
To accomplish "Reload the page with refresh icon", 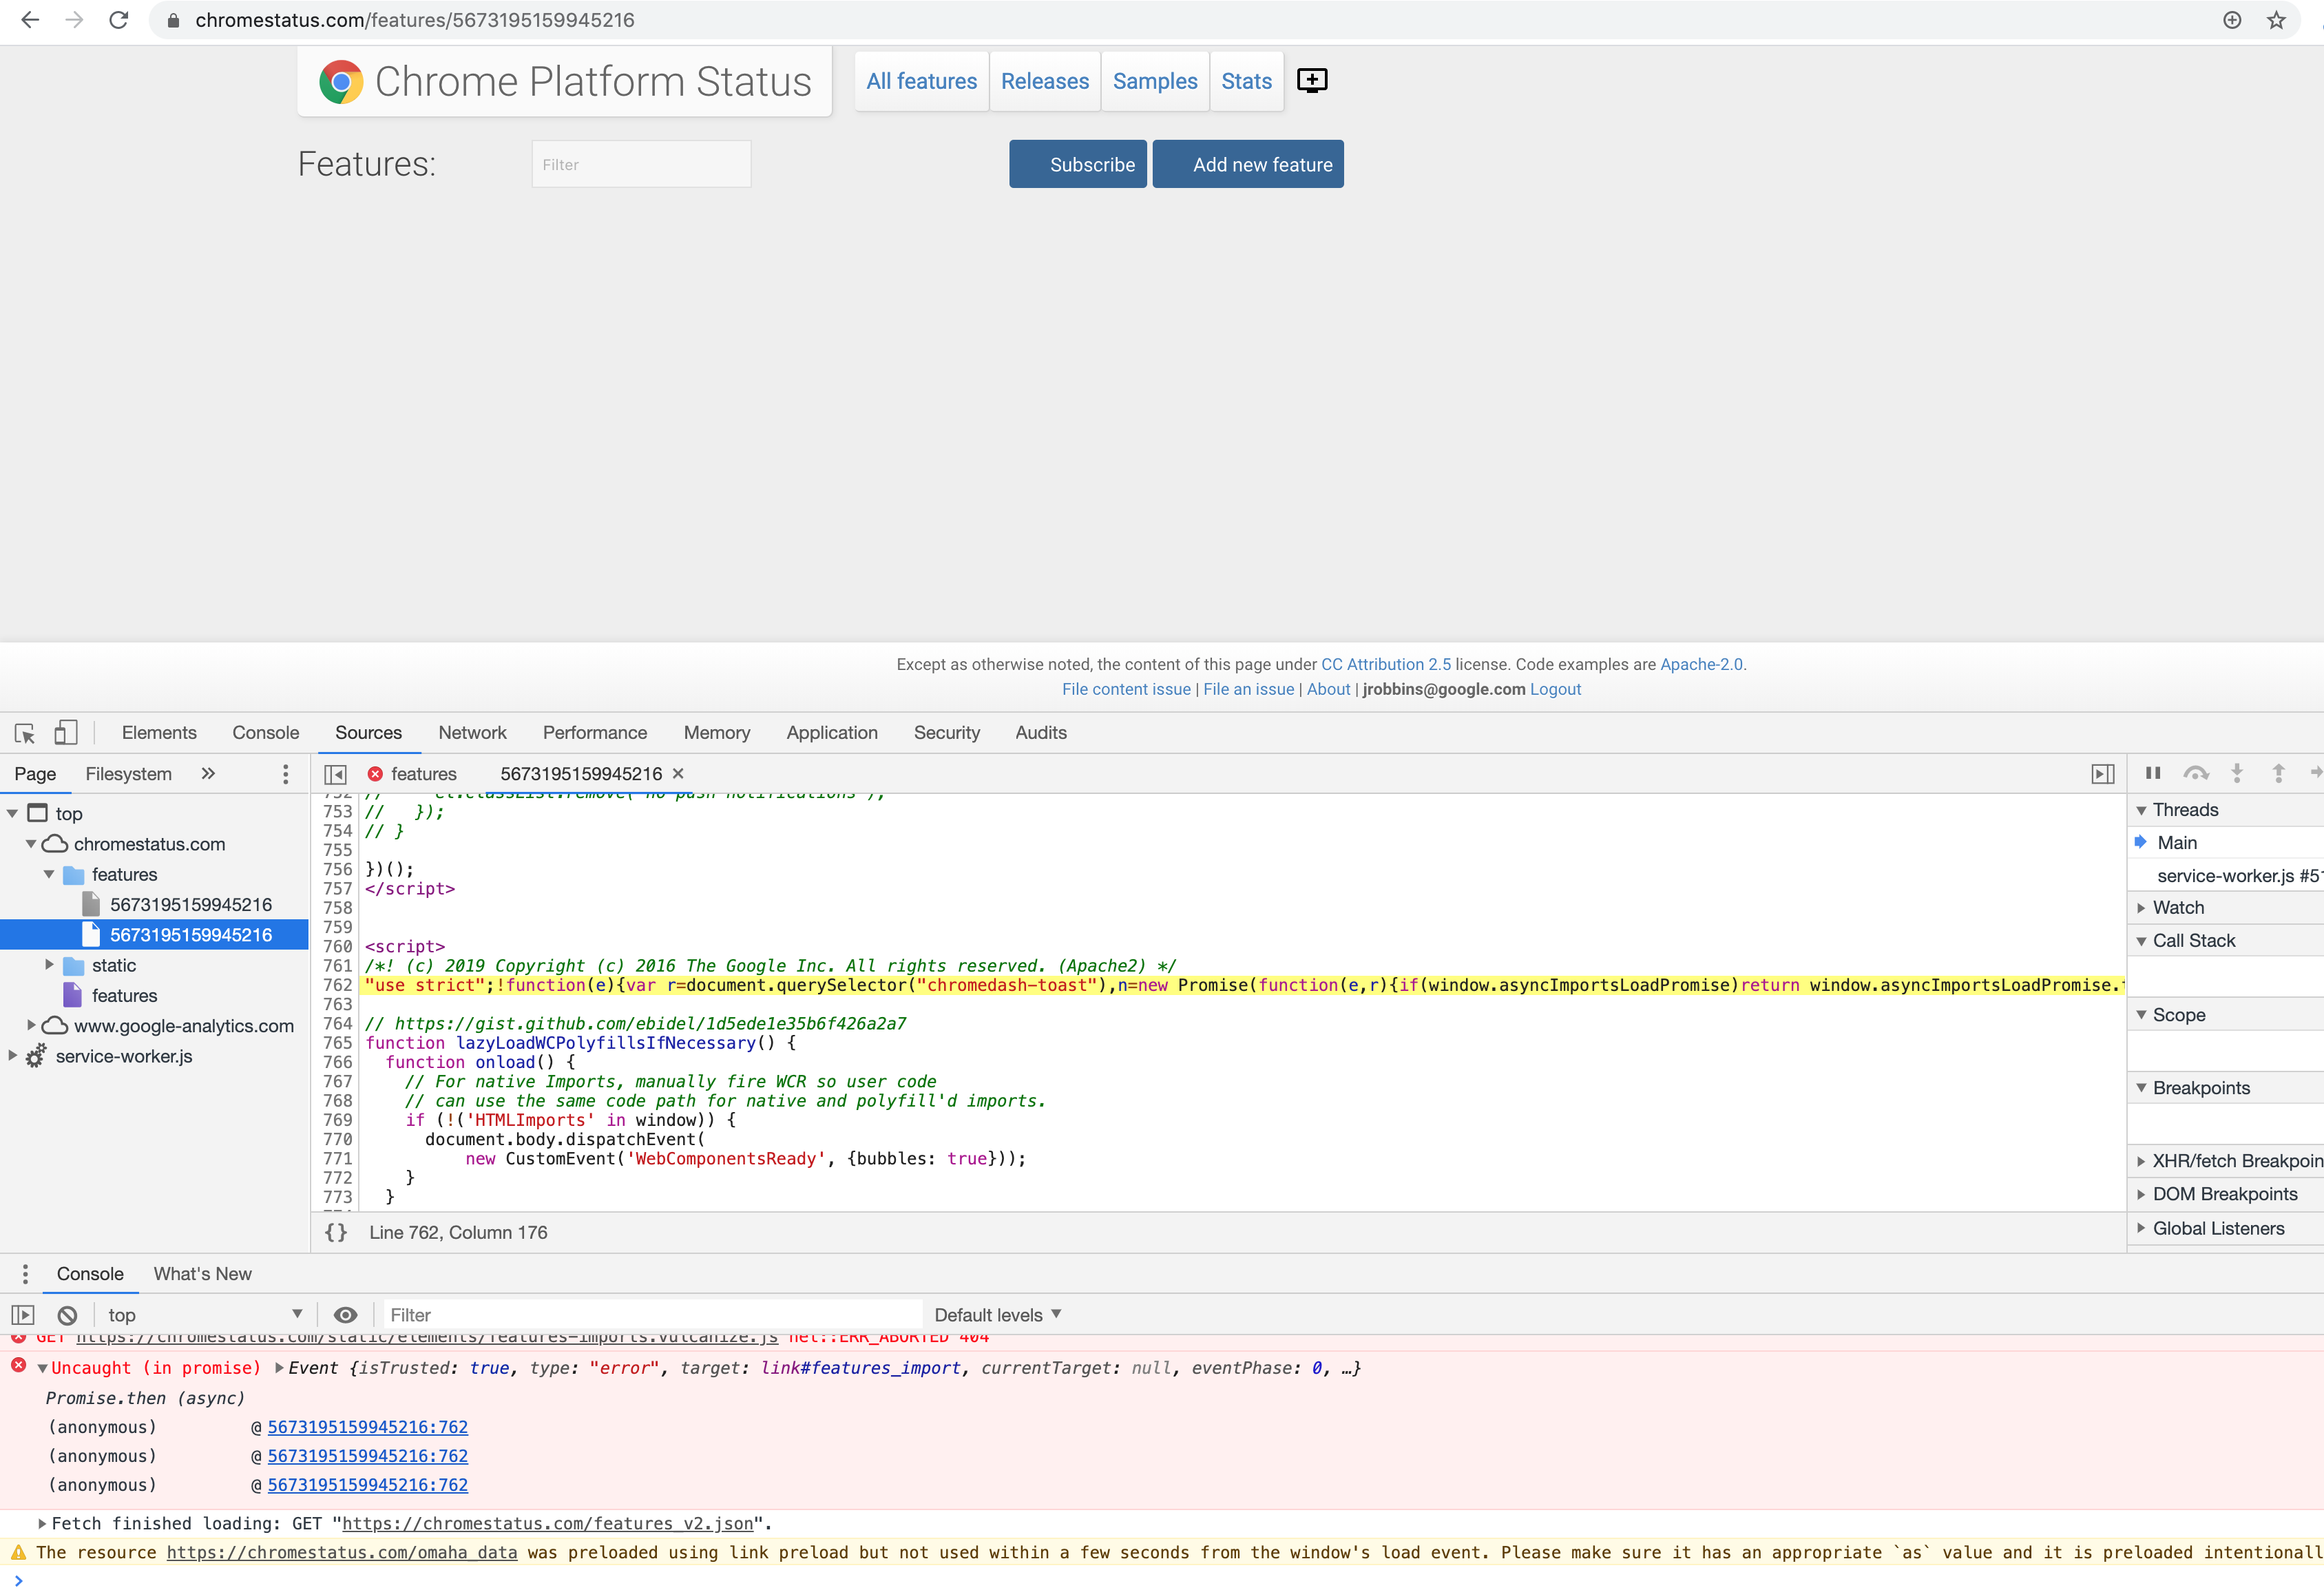I will tap(119, 20).
